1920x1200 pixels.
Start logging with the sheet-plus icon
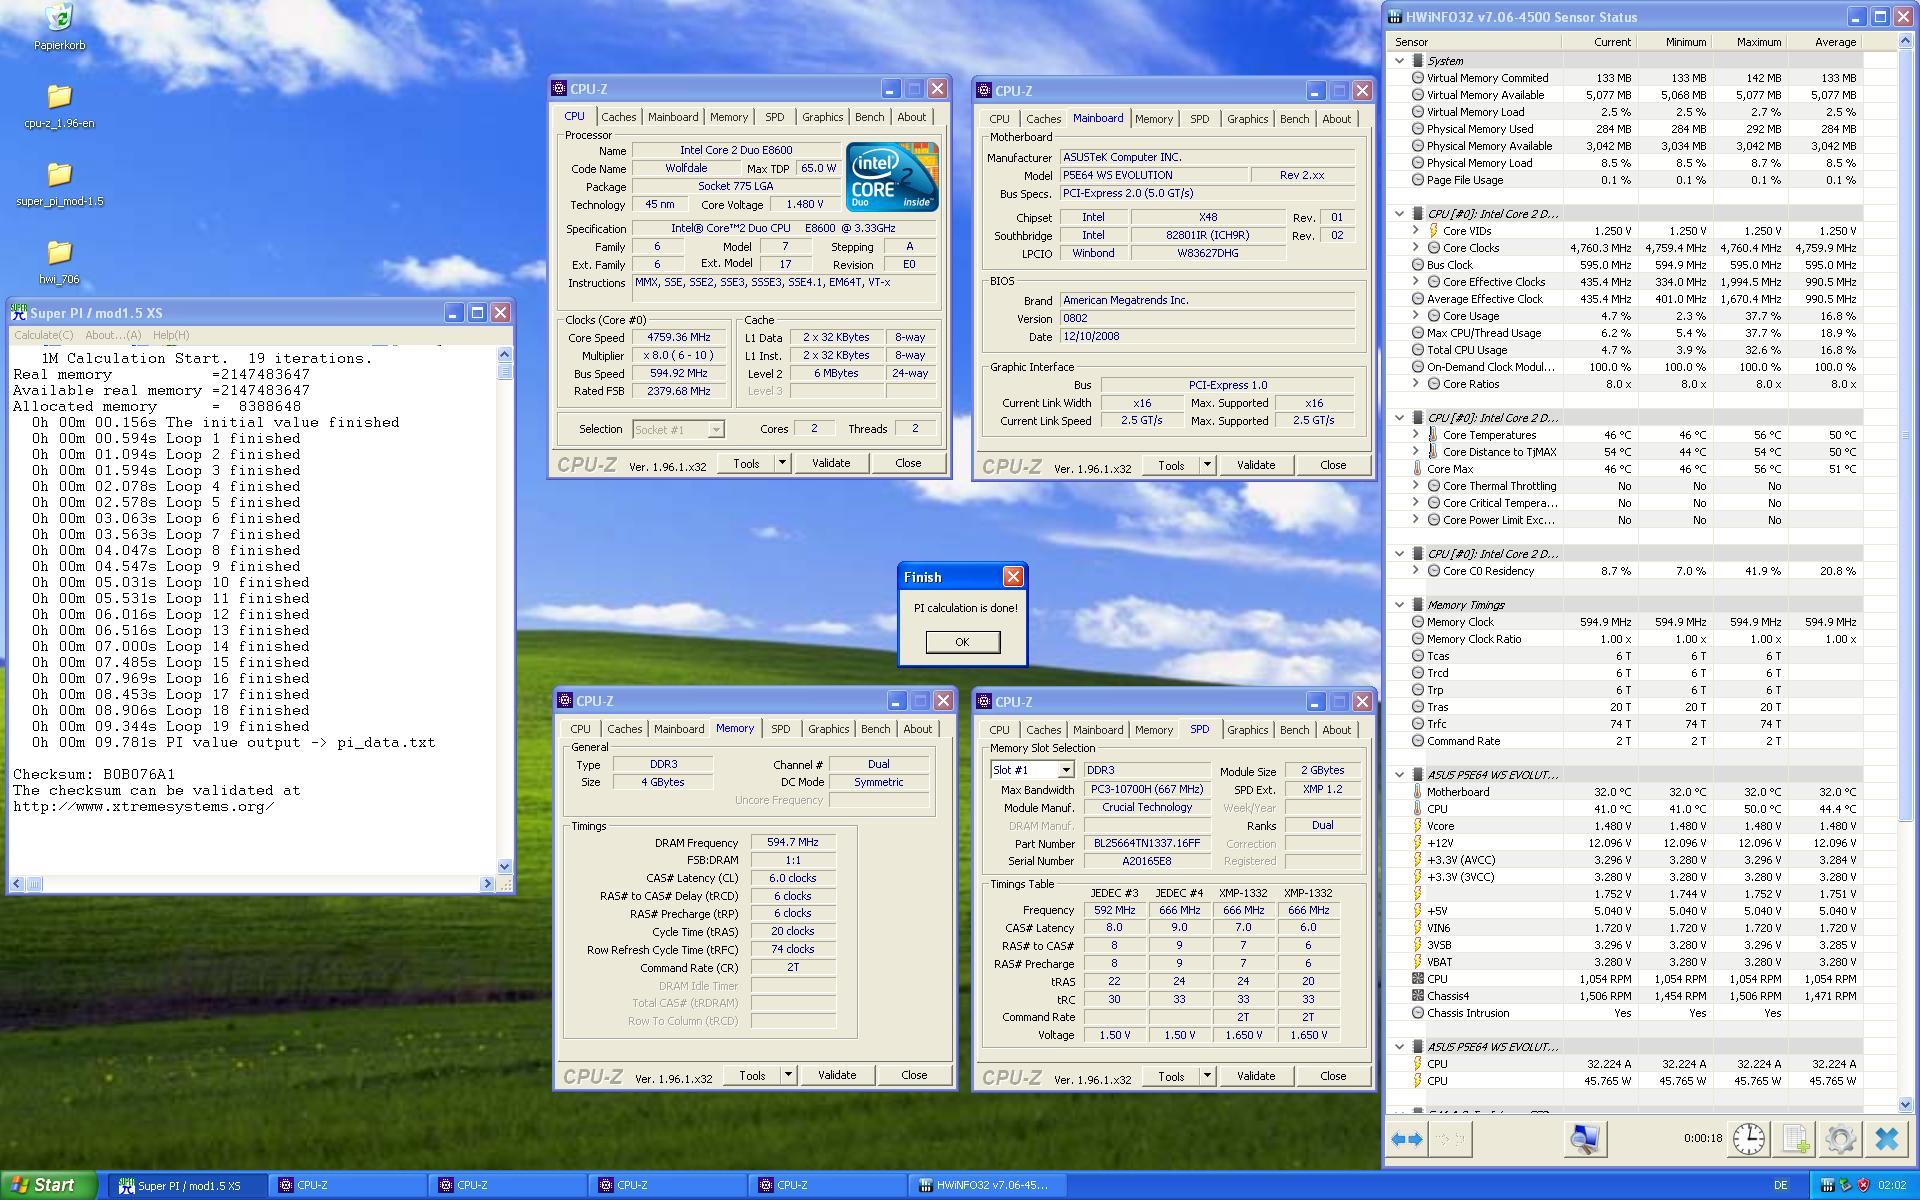[1795, 1139]
